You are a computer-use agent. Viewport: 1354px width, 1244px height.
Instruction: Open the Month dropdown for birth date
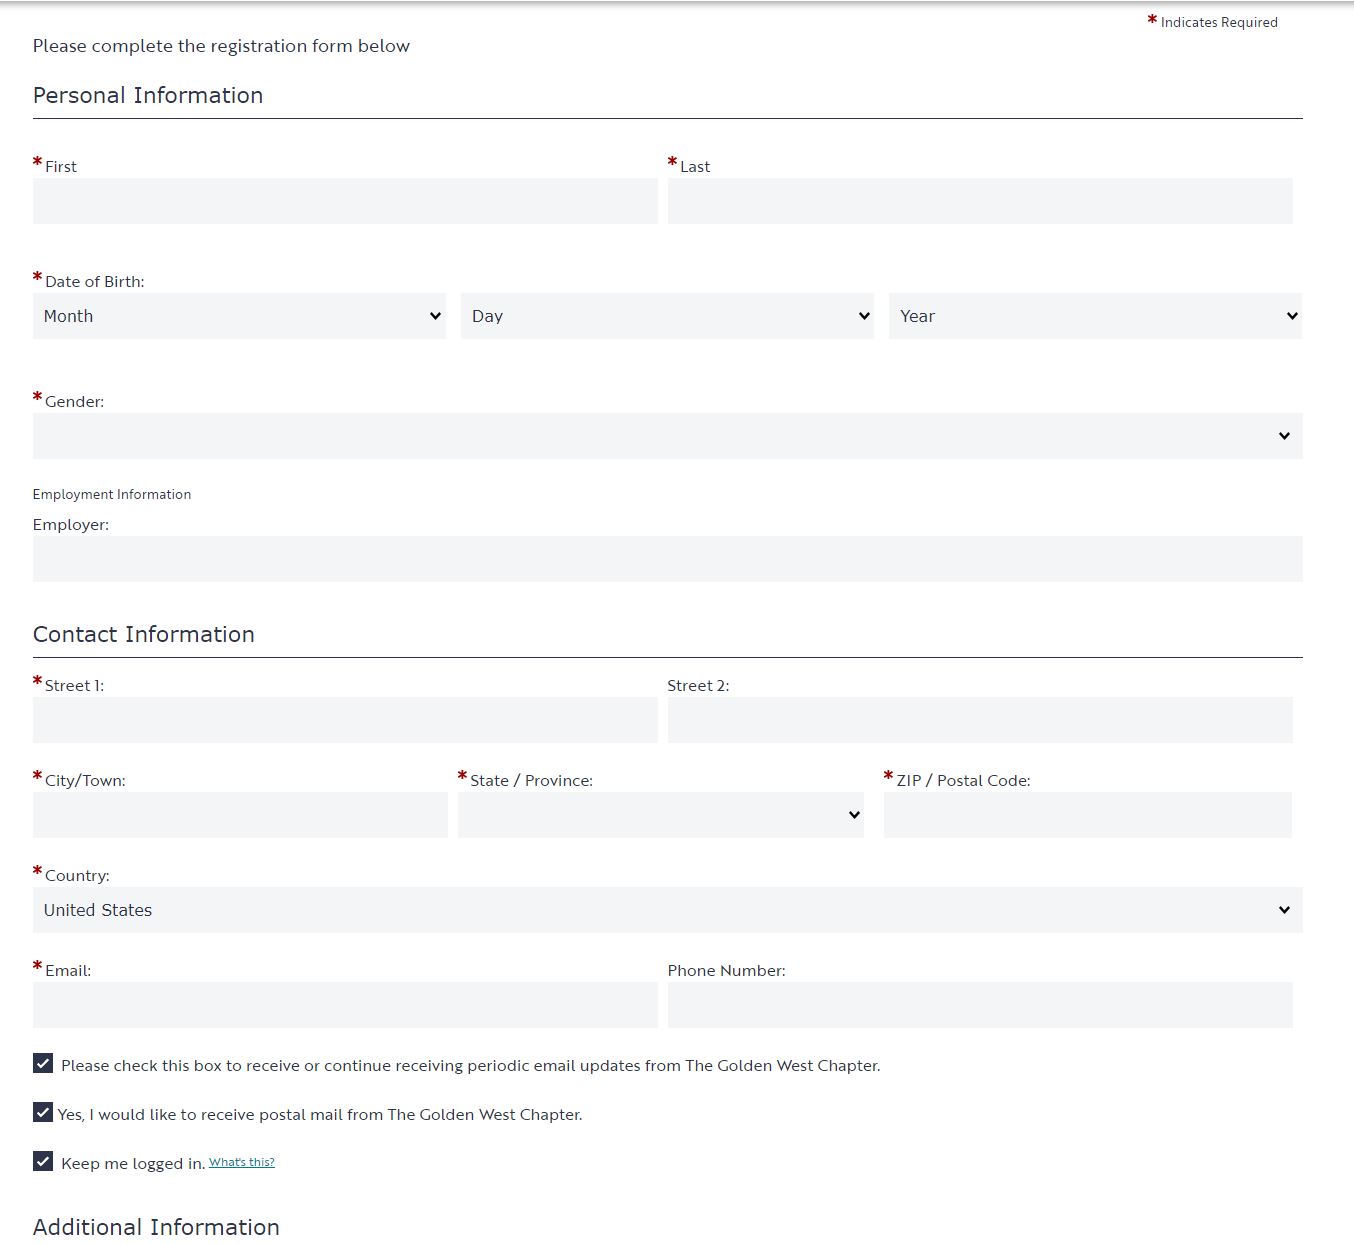[x=239, y=316]
